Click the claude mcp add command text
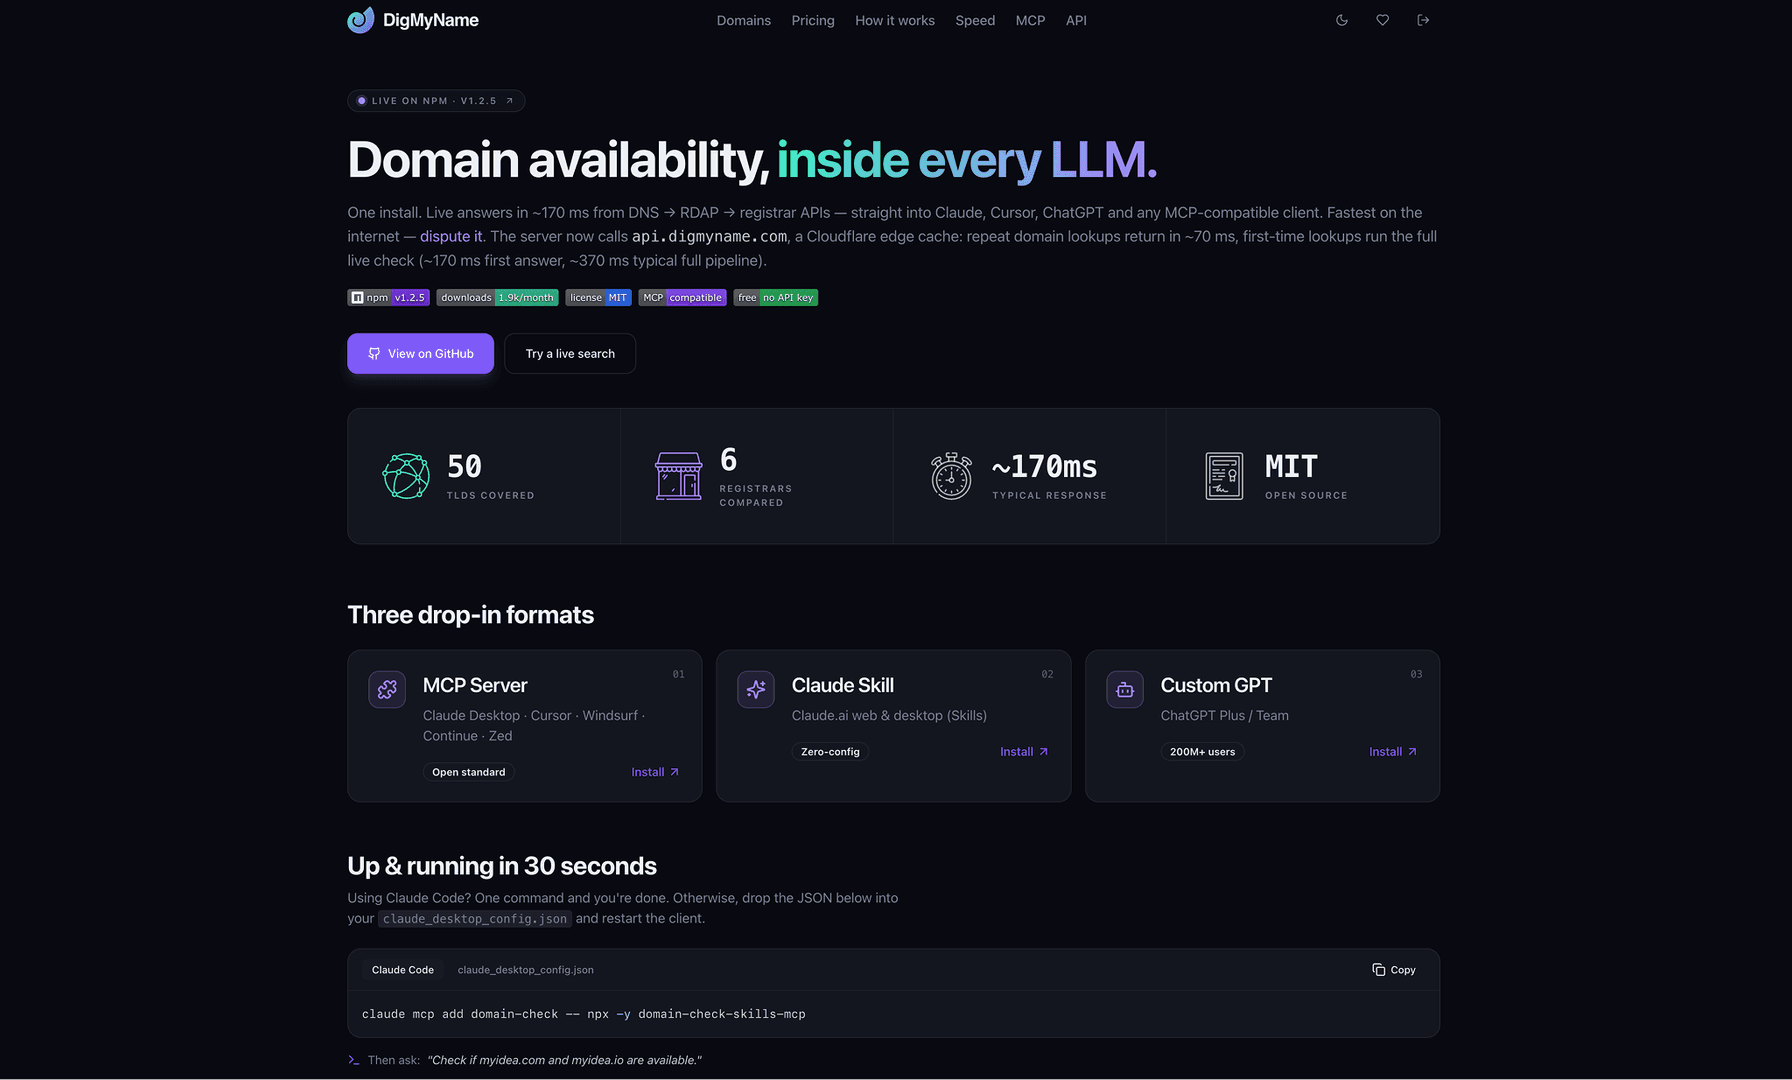The height and width of the screenshot is (1080, 1792). point(583,1014)
